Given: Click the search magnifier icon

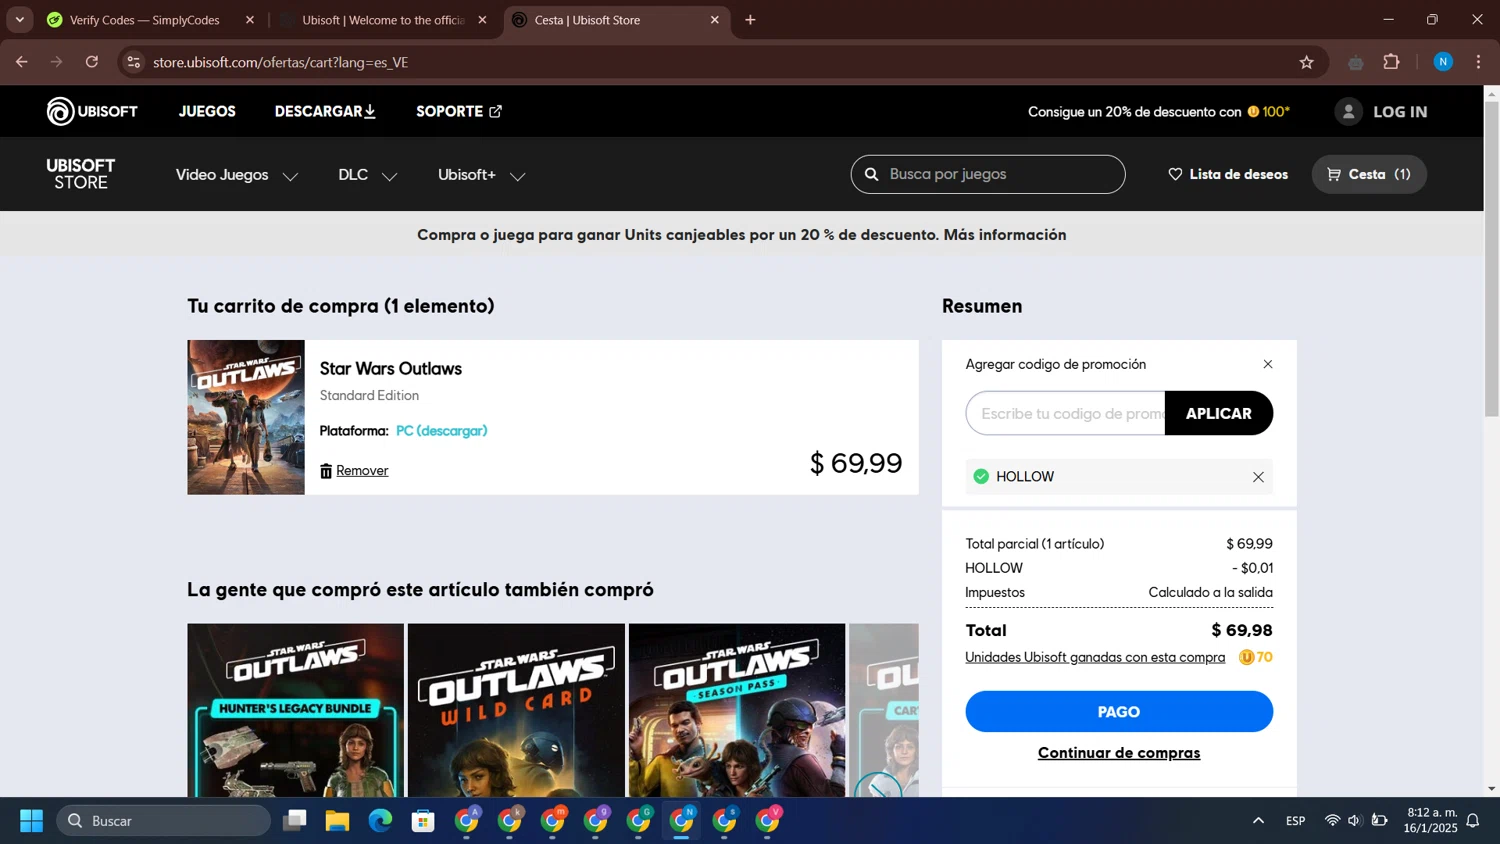Looking at the screenshot, I should (871, 174).
